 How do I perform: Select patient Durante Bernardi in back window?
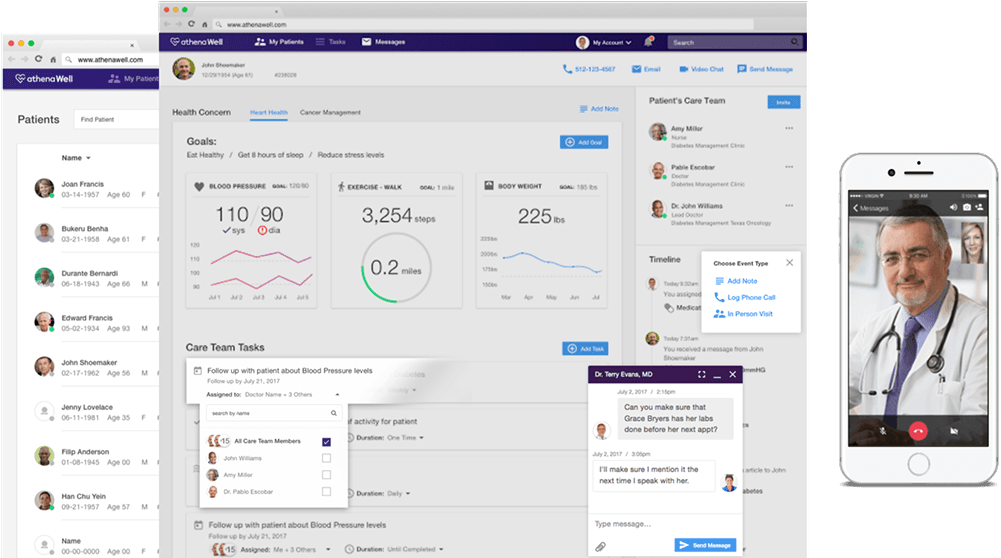96,278
